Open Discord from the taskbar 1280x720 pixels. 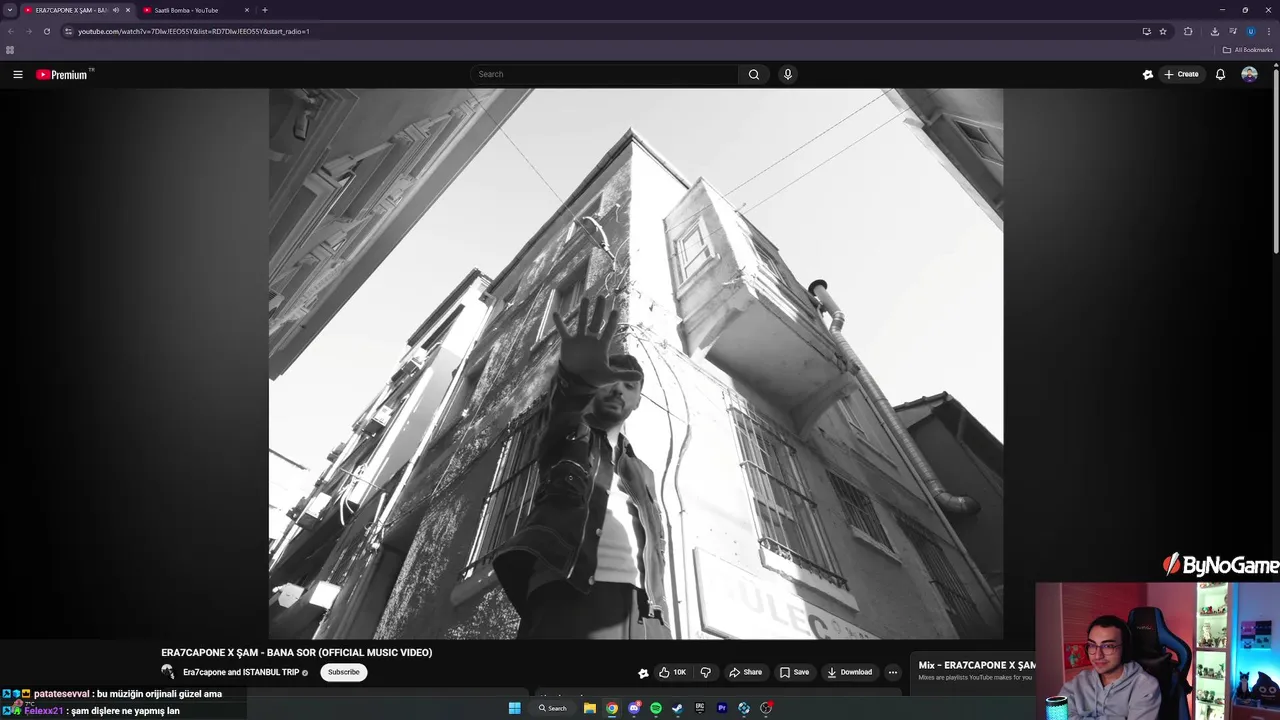[x=634, y=708]
